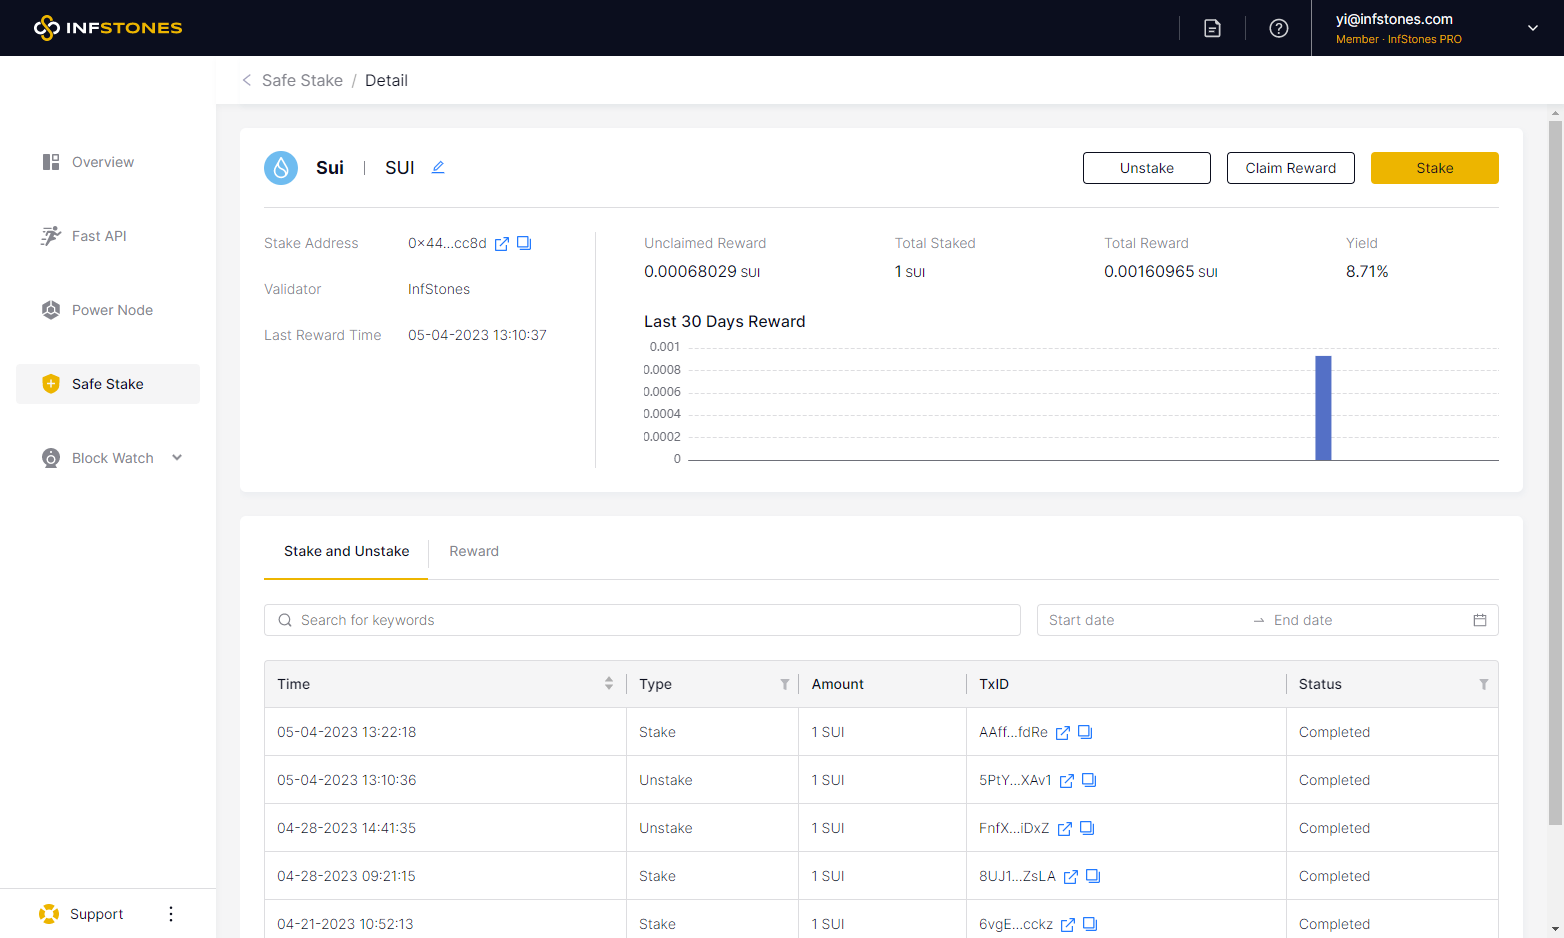Open the three-dot menu beside Support

tap(171, 914)
